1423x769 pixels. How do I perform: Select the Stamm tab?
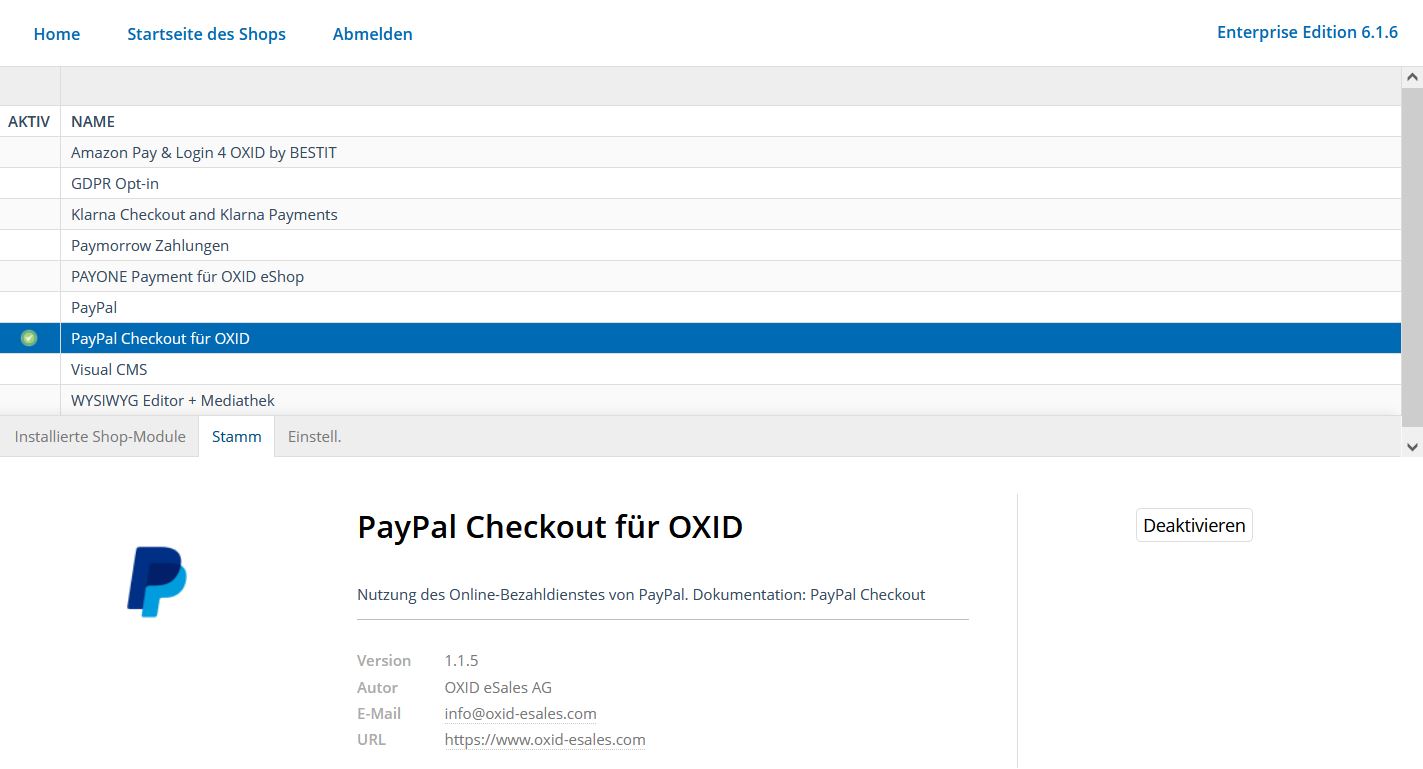point(237,436)
